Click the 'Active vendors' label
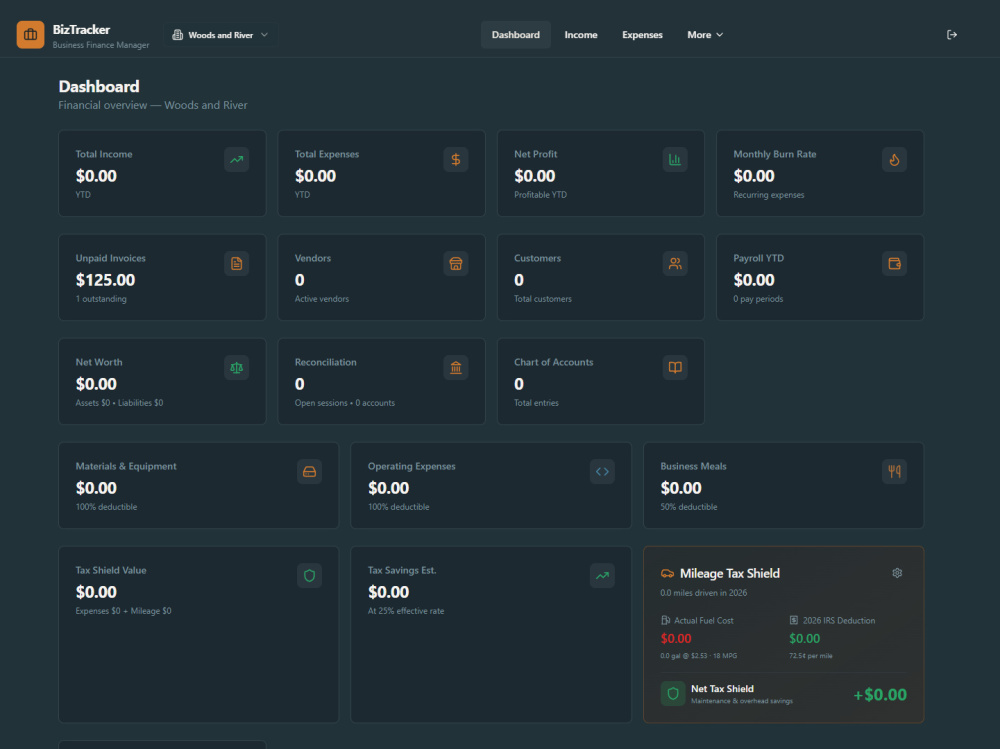The width and height of the screenshot is (1000, 749). tap(321, 299)
